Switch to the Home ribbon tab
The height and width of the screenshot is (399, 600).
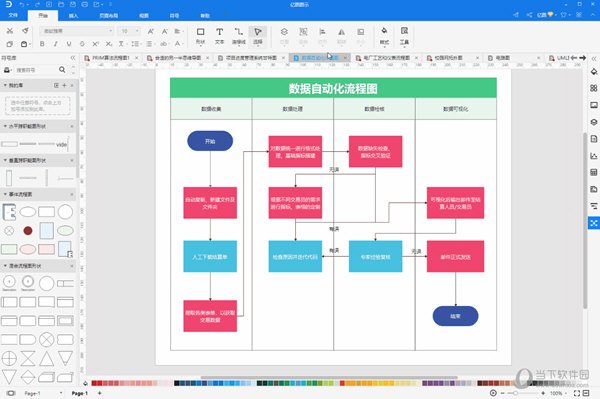point(43,15)
